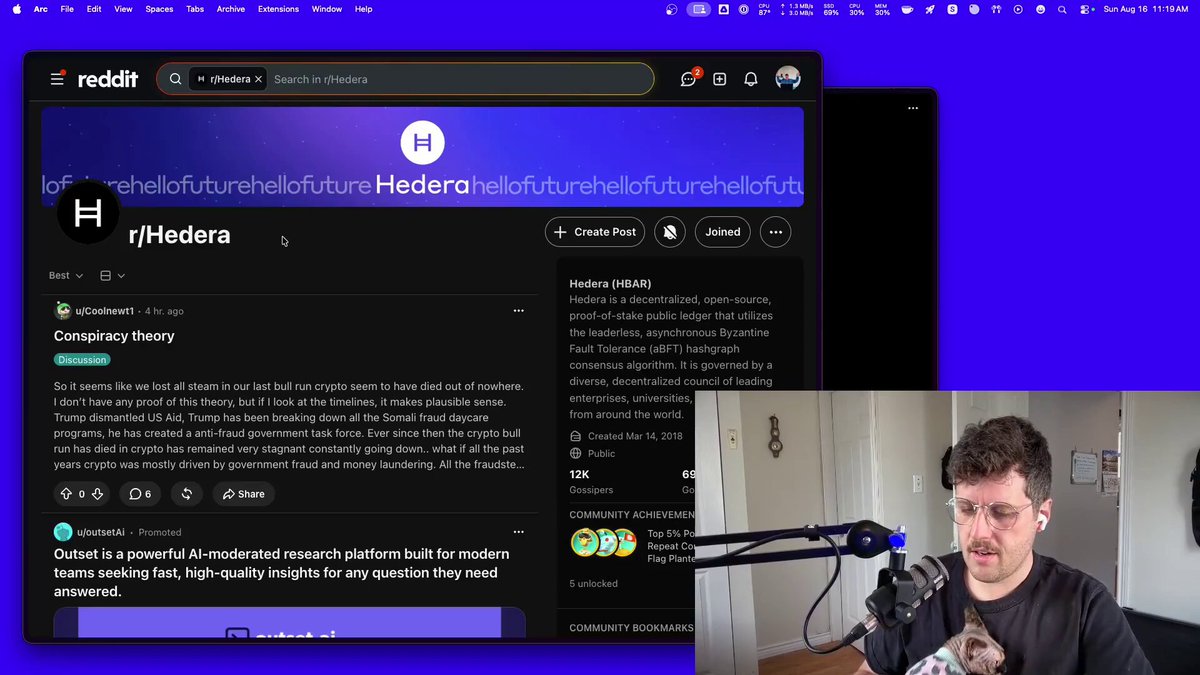This screenshot has width=1200, height=675.
Task: Go to the Reddit home logo
Action: tap(108, 79)
